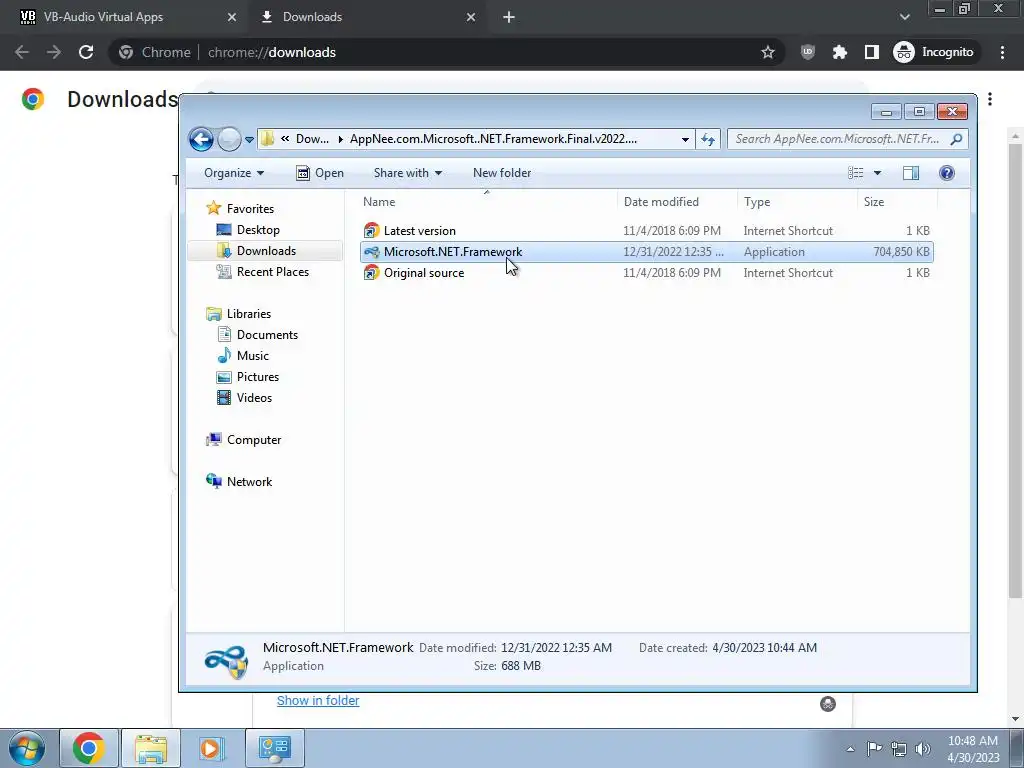Select Downloads in the navigation pane
Viewport: 1024px width, 768px height.
[266, 251]
